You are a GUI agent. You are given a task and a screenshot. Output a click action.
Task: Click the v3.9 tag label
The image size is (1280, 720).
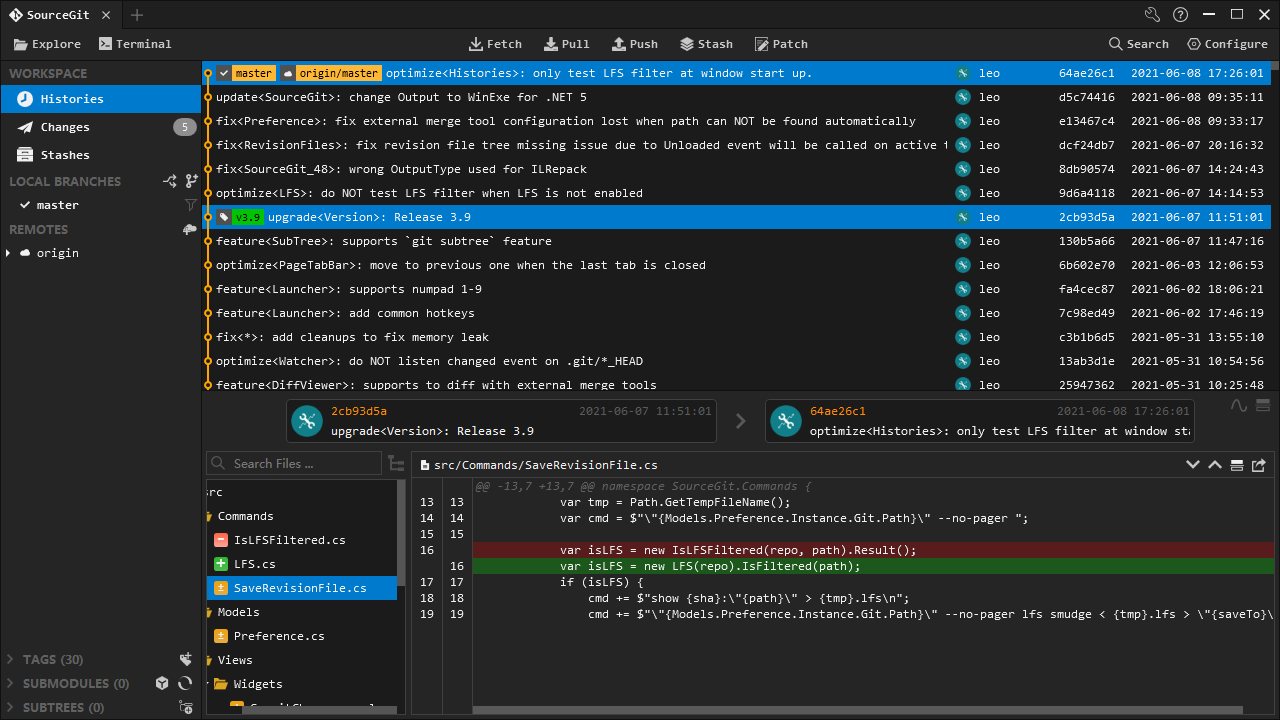coord(238,217)
